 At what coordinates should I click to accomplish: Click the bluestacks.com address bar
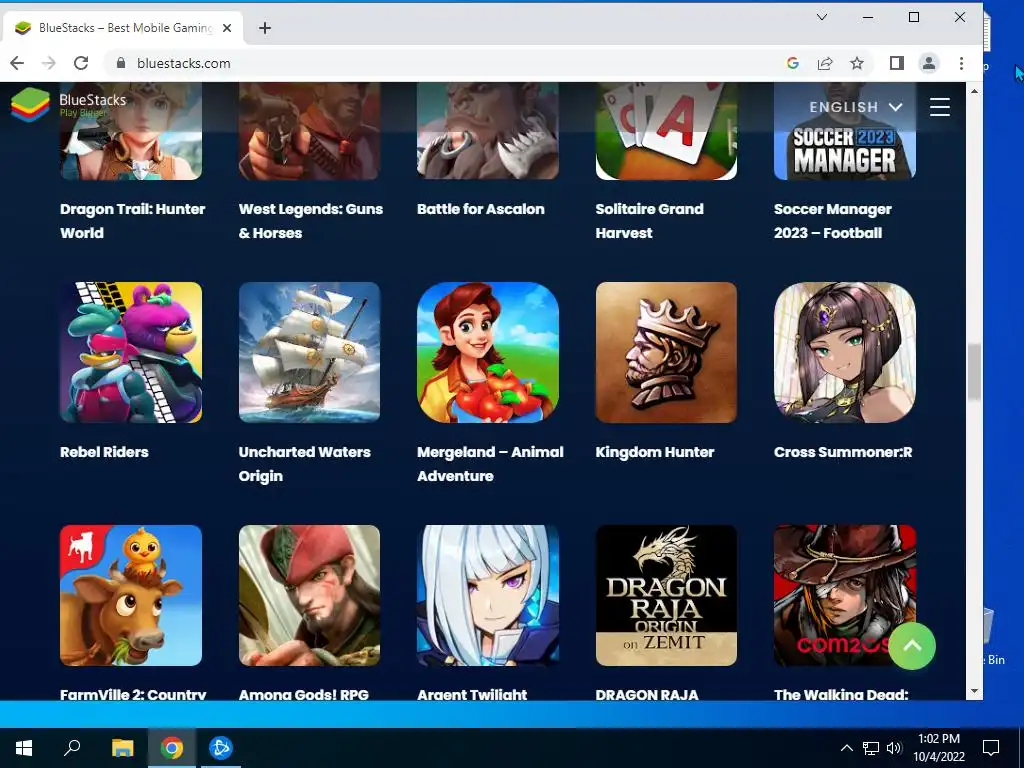tap(444, 63)
